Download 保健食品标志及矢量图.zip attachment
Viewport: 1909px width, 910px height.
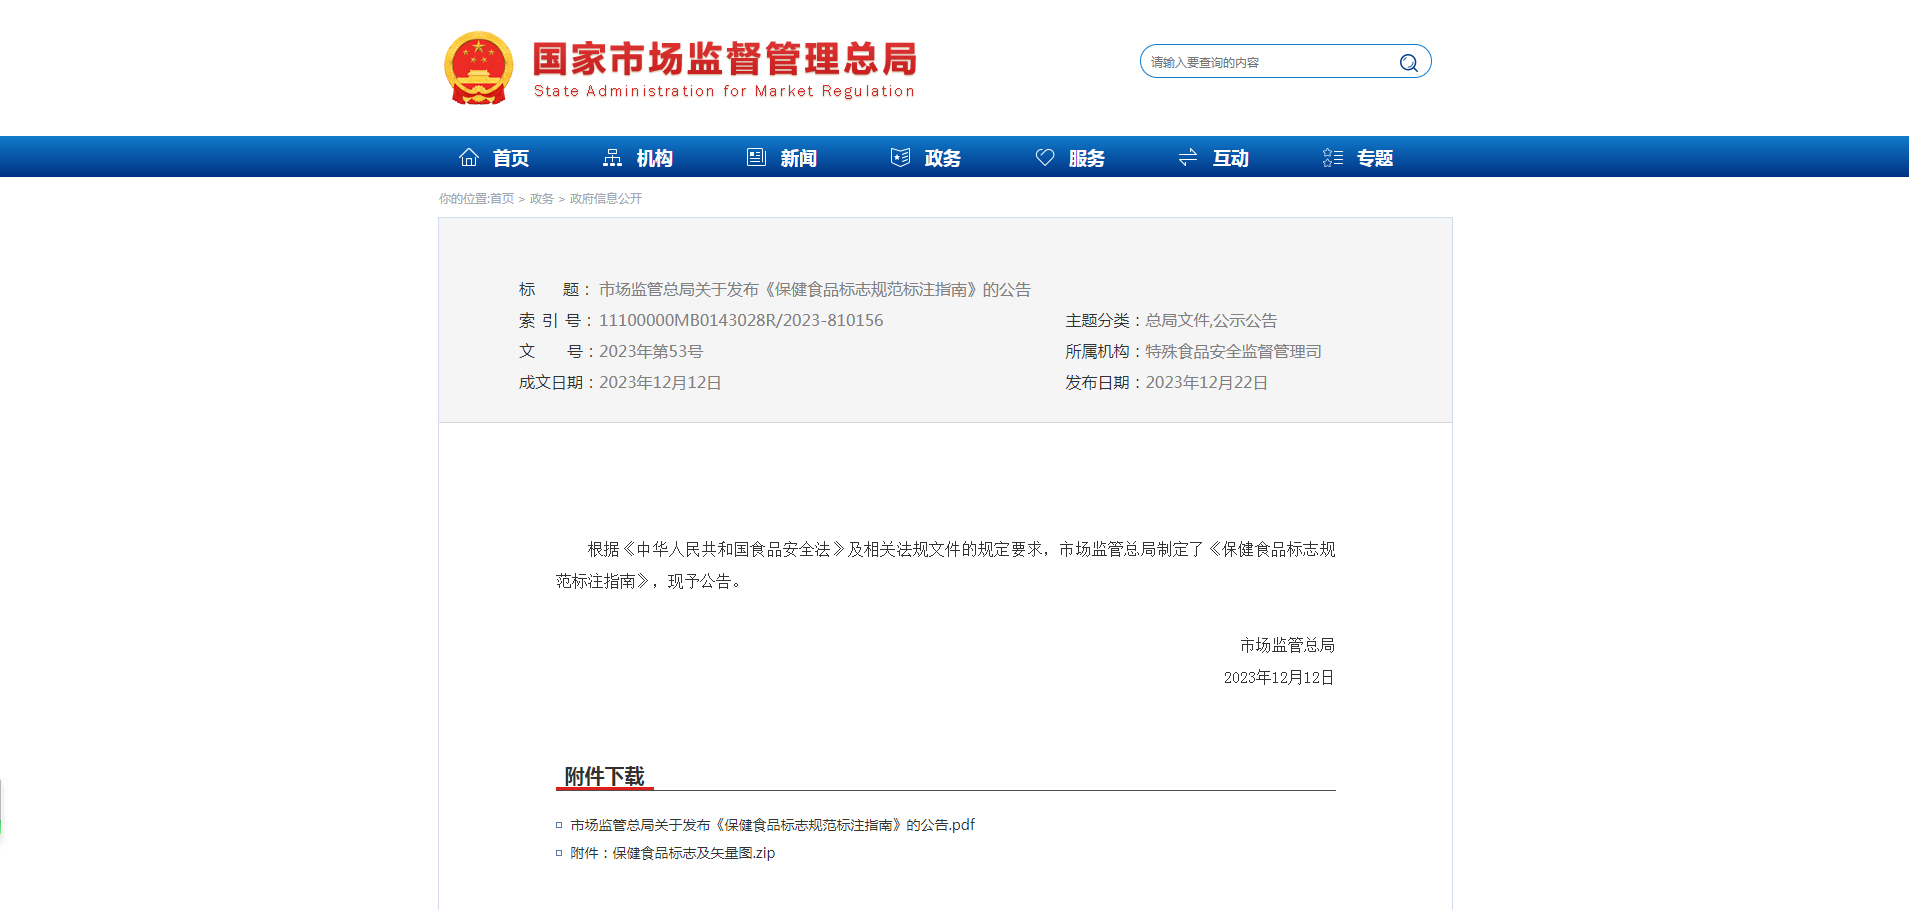click(x=671, y=853)
